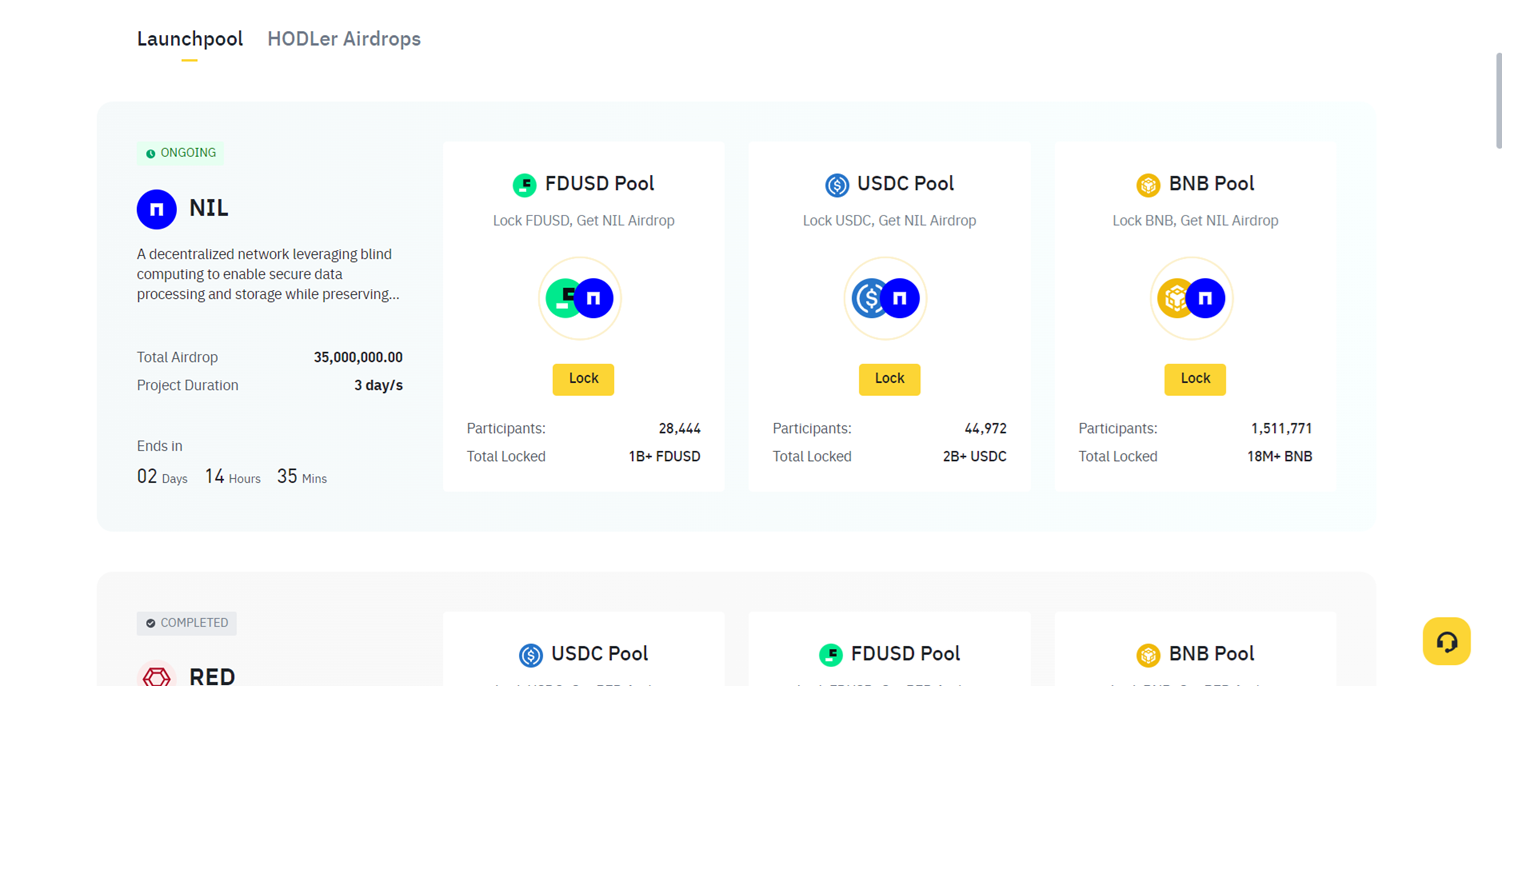Screen dimensions: 1533x891
Task: Click Project Duration value 3 day/s
Action: tap(378, 386)
